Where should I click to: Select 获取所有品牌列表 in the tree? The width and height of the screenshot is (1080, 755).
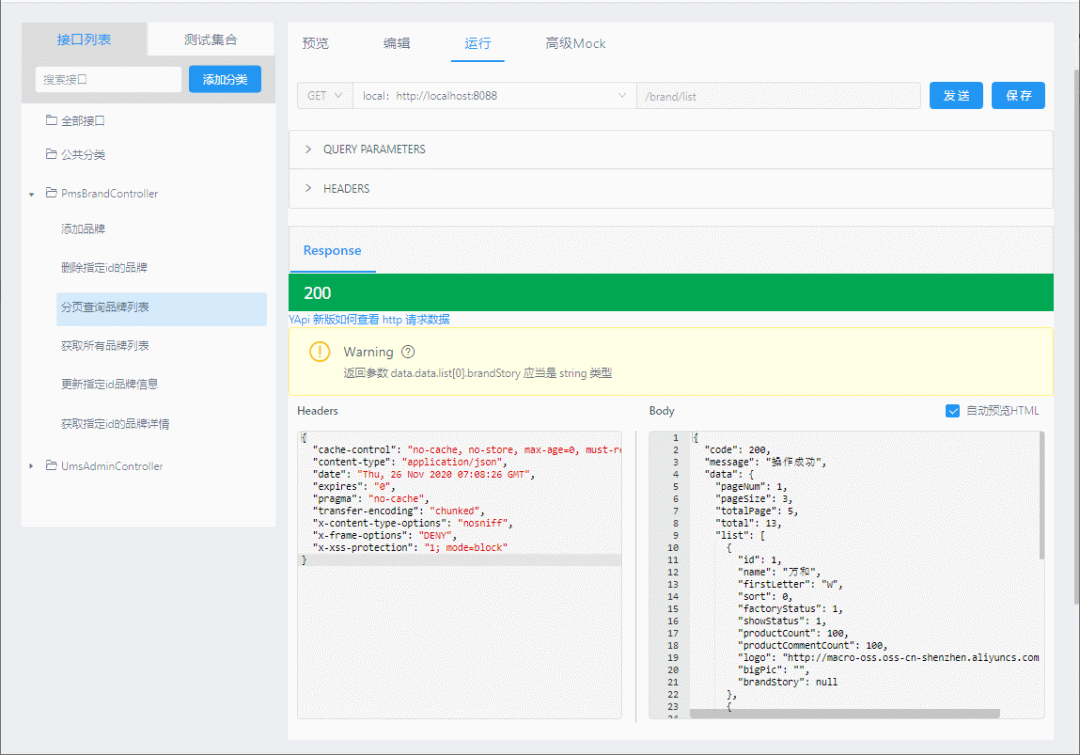105,346
